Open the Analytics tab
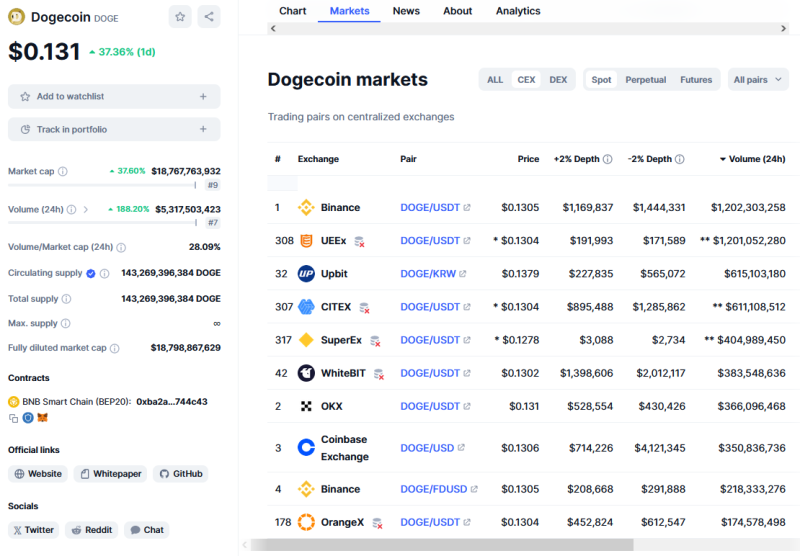800x556 pixels. (518, 11)
